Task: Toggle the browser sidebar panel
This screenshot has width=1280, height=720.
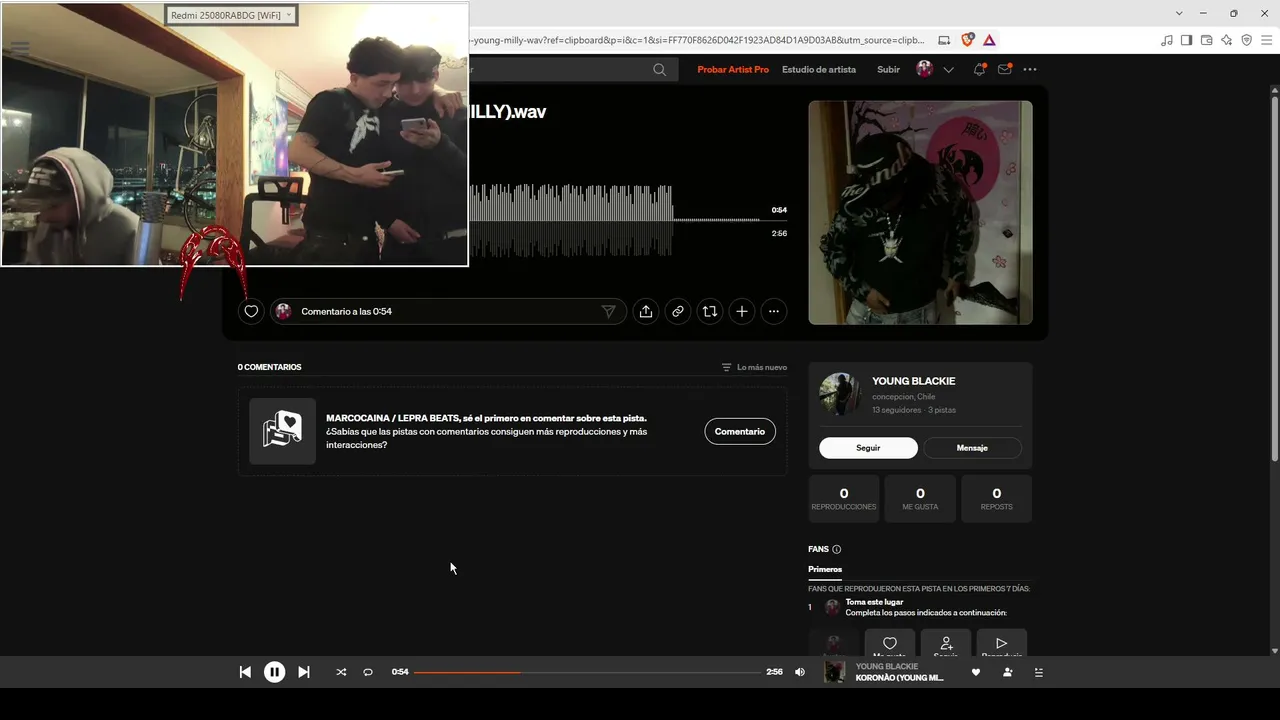Action: point(1186,40)
